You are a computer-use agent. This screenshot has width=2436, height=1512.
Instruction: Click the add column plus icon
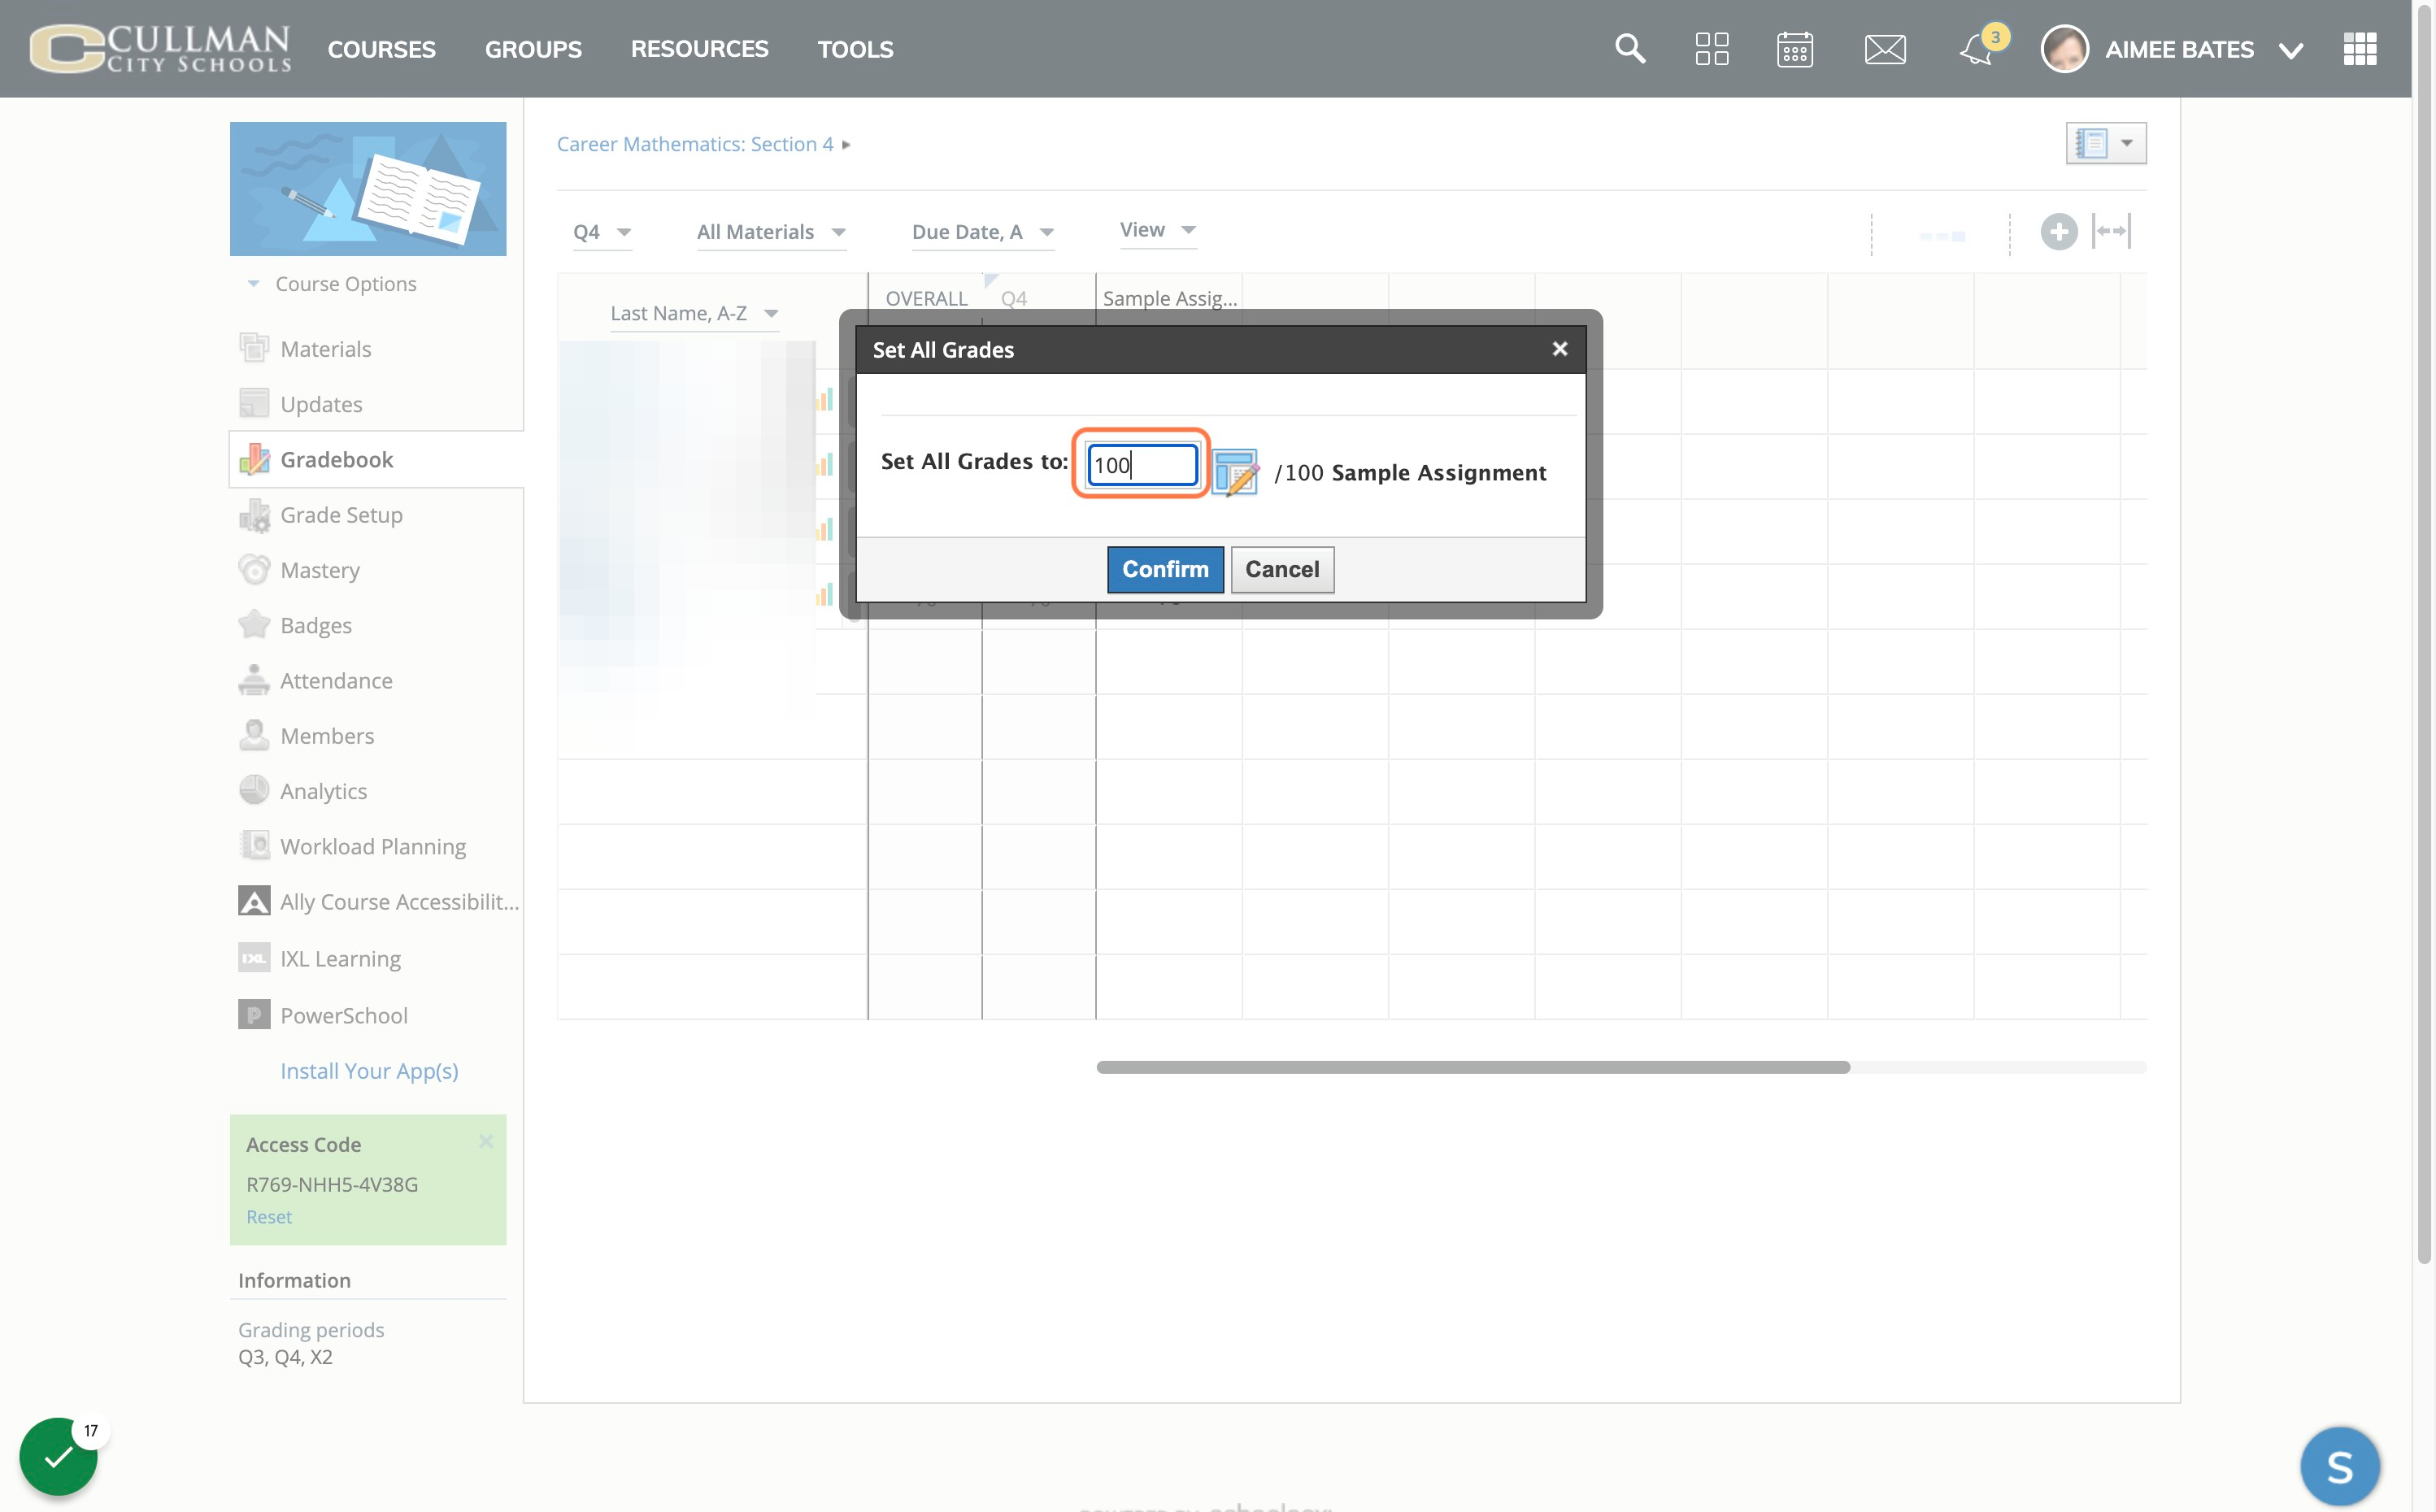point(2058,232)
